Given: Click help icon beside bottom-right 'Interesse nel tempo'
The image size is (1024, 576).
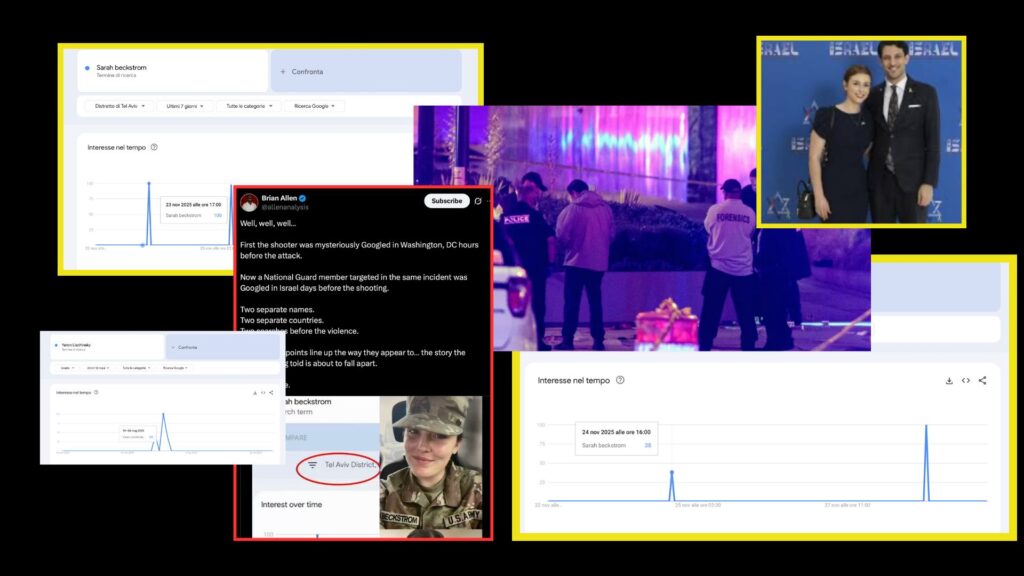Looking at the screenshot, I should (620, 380).
